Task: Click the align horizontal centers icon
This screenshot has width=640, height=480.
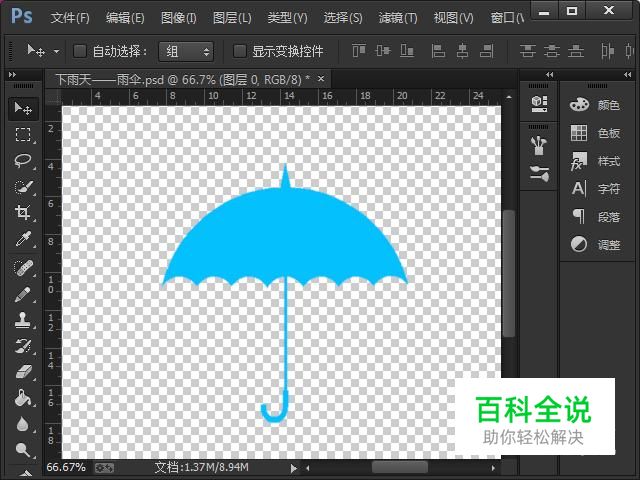Action: coord(462,51)
